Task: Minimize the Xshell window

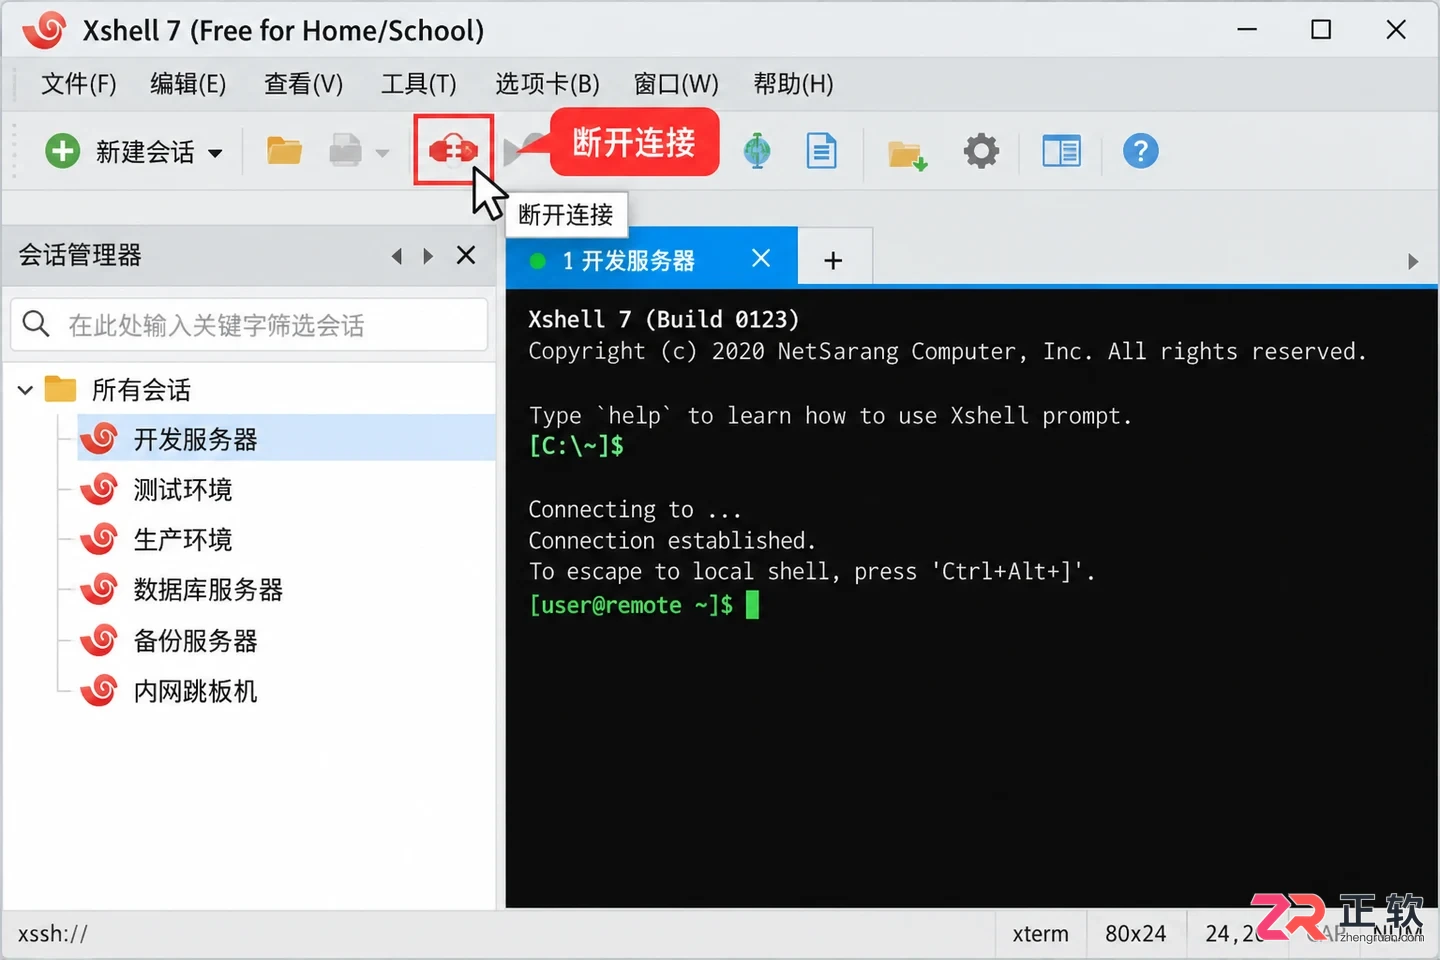Action: pyautogui.click(x=1247, y=30)
